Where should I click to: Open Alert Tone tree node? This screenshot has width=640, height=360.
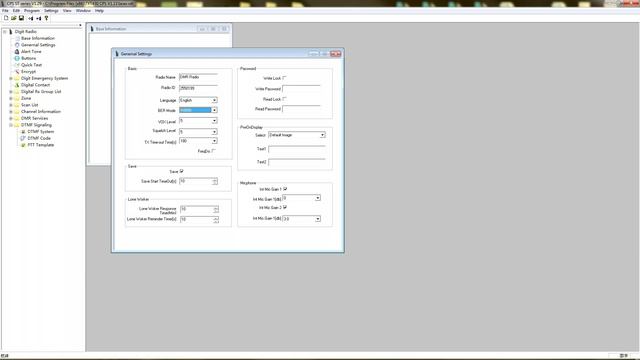coord(31,51)
